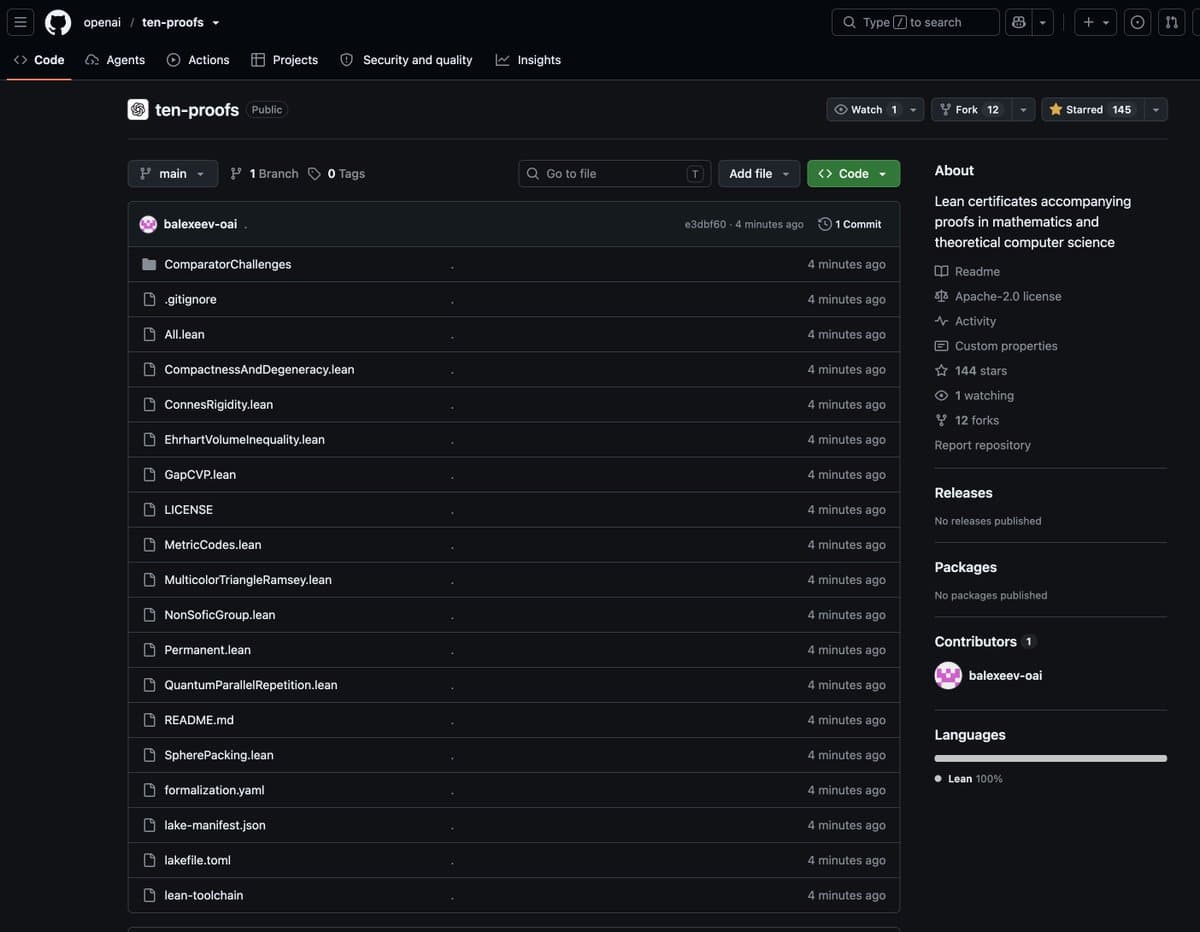View the 1 Commit history link
Image resolution: width=1200 pixels, height=932 pixels.
850,224
